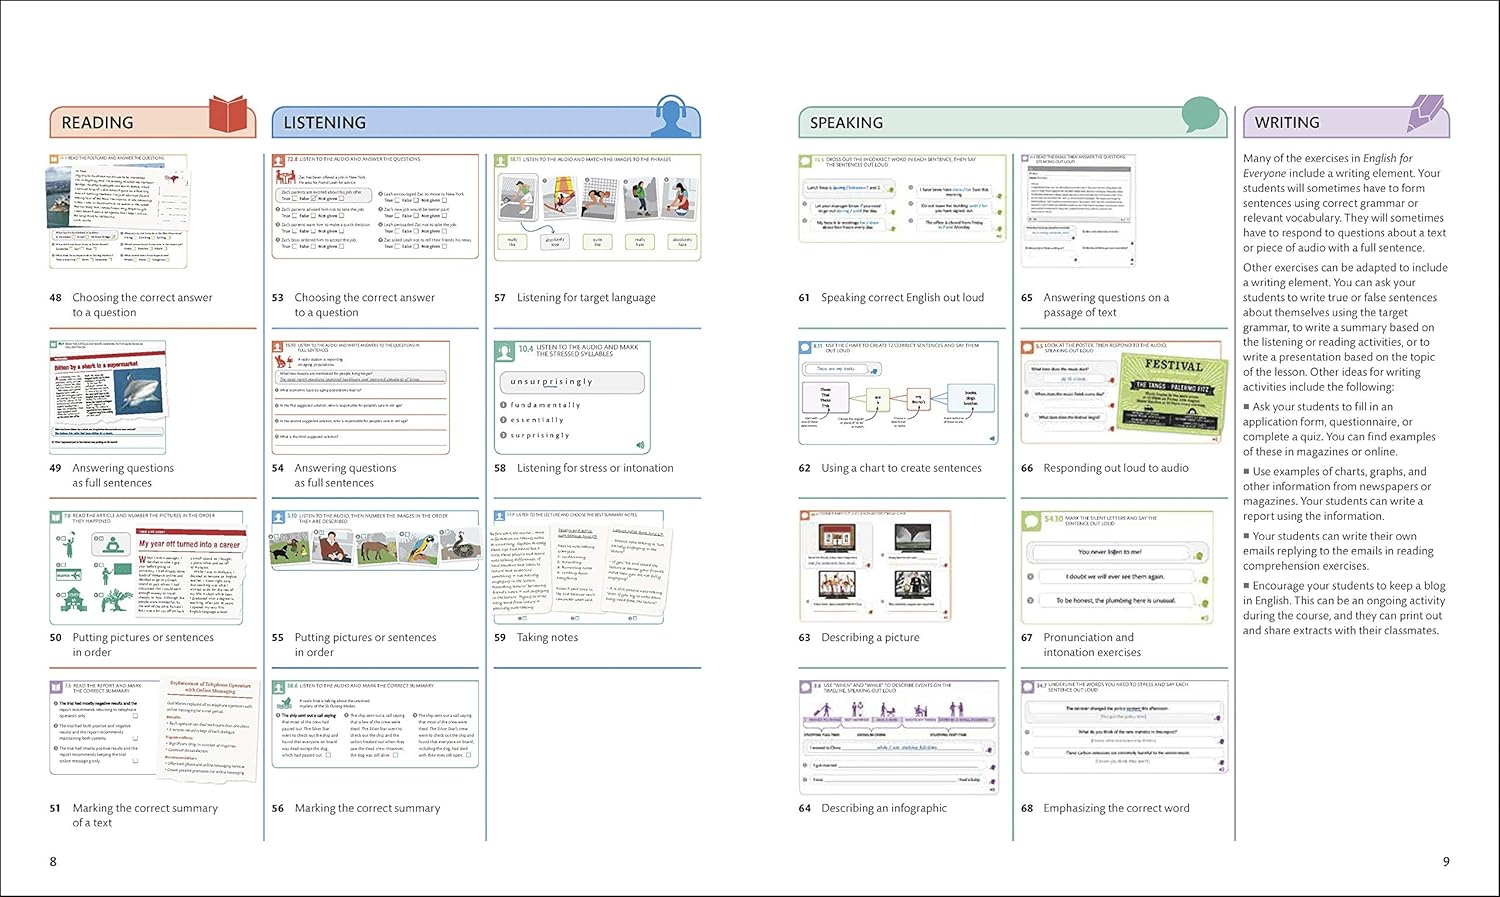This screenshot has height=897, width=1500.
Task: Select entry 57 Listening for target language
Action: (x=586, y=298)
